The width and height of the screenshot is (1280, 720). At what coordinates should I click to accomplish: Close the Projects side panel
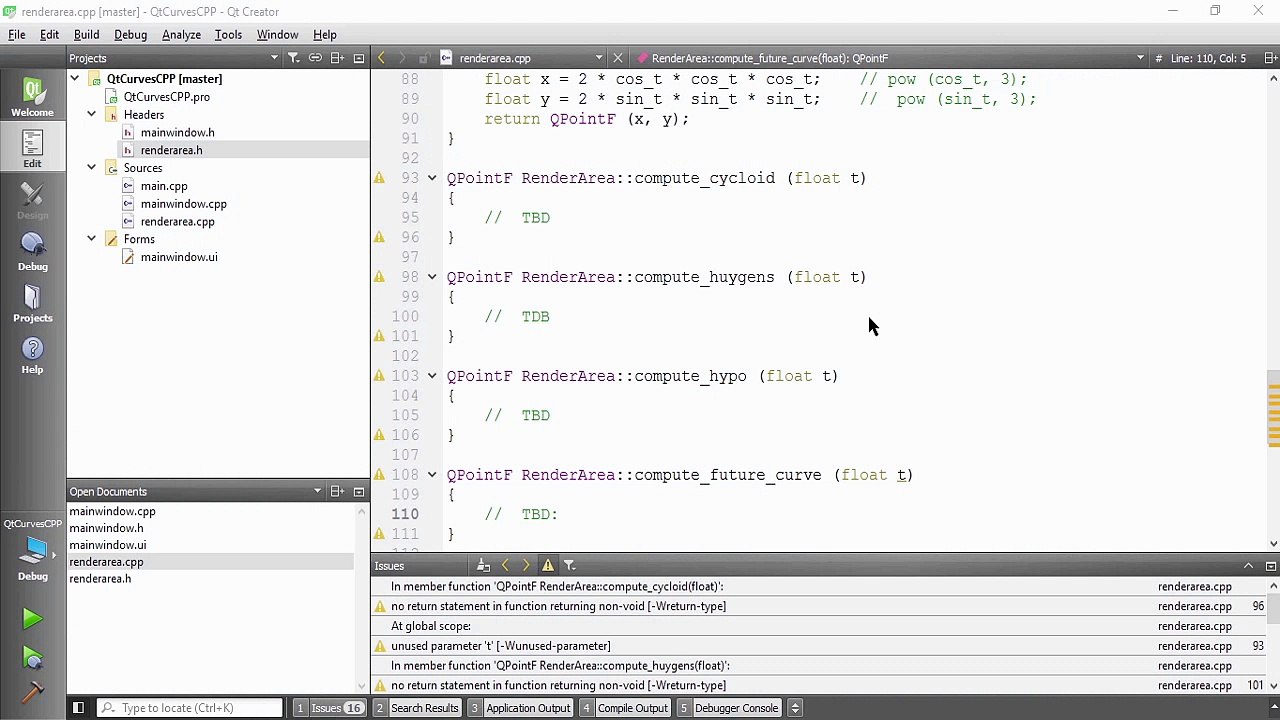(x=359, y=58)
